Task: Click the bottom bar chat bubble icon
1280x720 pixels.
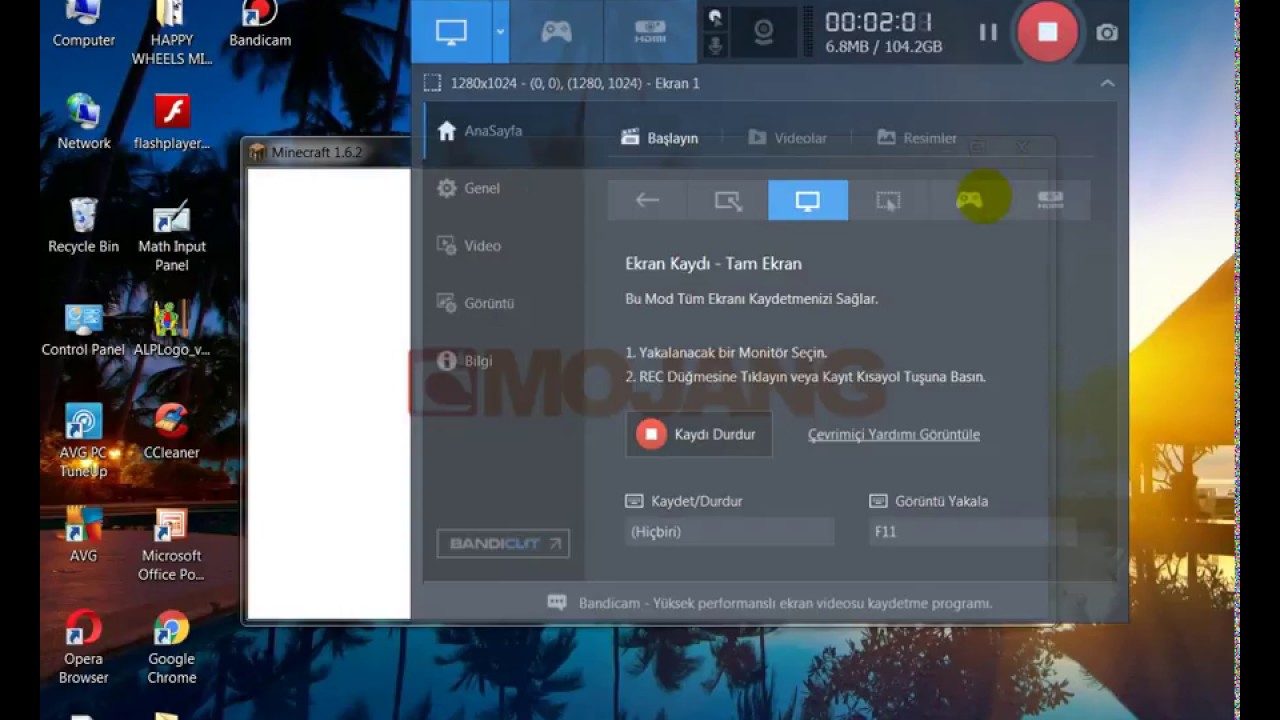Action: (557, 603)
